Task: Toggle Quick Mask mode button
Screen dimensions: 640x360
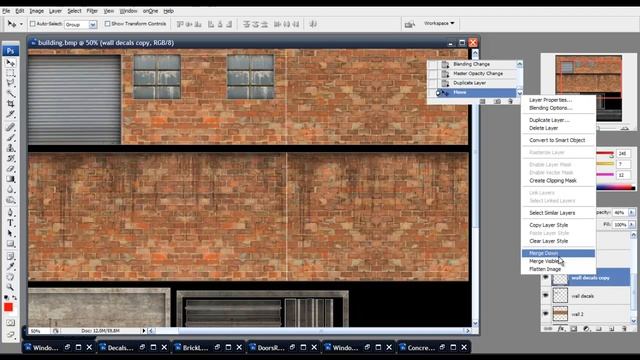Action: click(x=11, y=322)
